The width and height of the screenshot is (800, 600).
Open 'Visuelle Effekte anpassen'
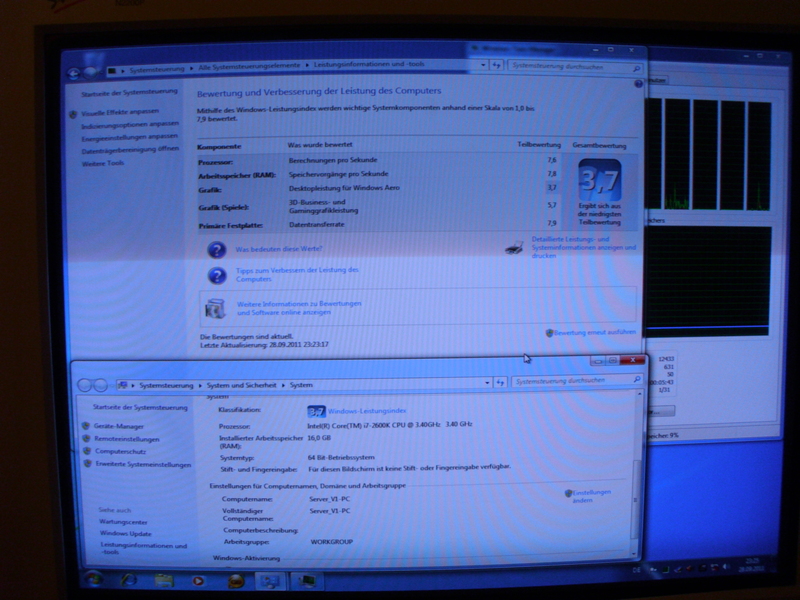click(x=120, y=112)
